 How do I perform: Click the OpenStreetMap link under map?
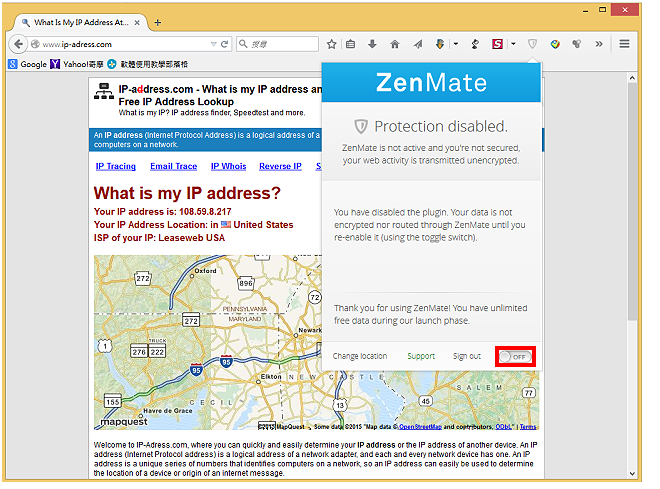pyautogui.click(x=420, y=427)
